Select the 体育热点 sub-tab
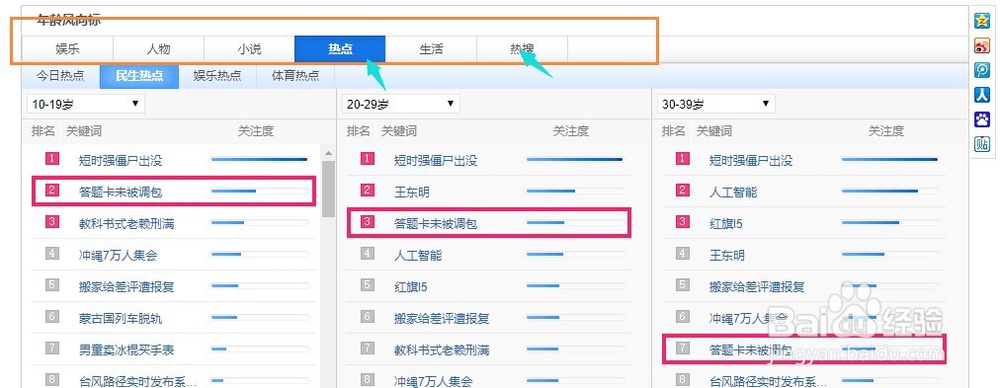The height and width of the screenshot is (388, 1000). 296,76
